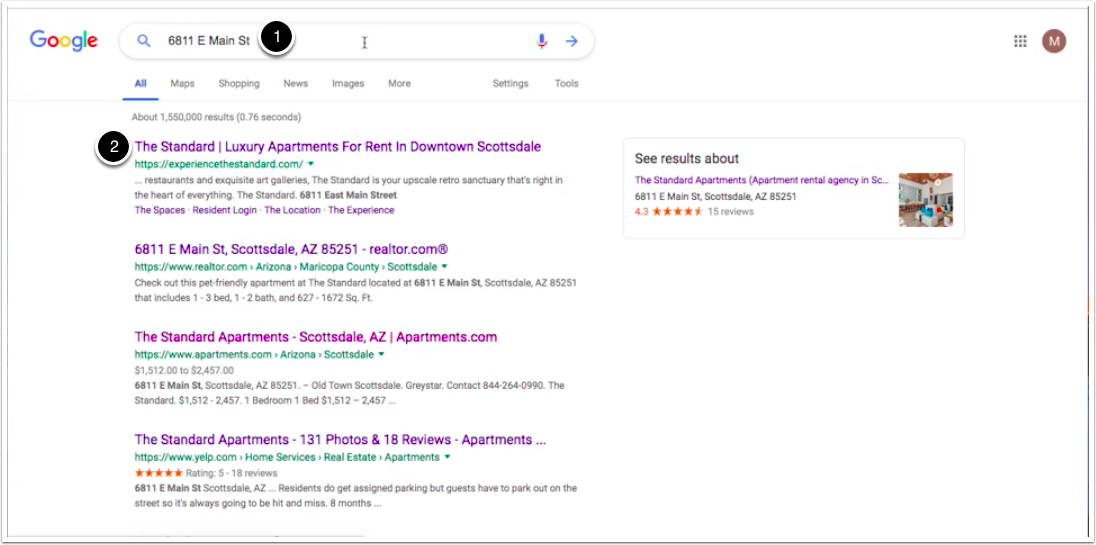Image resolution: width=1096 pixels, height=545 pixels.
Task: Open the search Tools options
Action: (567, 83)
